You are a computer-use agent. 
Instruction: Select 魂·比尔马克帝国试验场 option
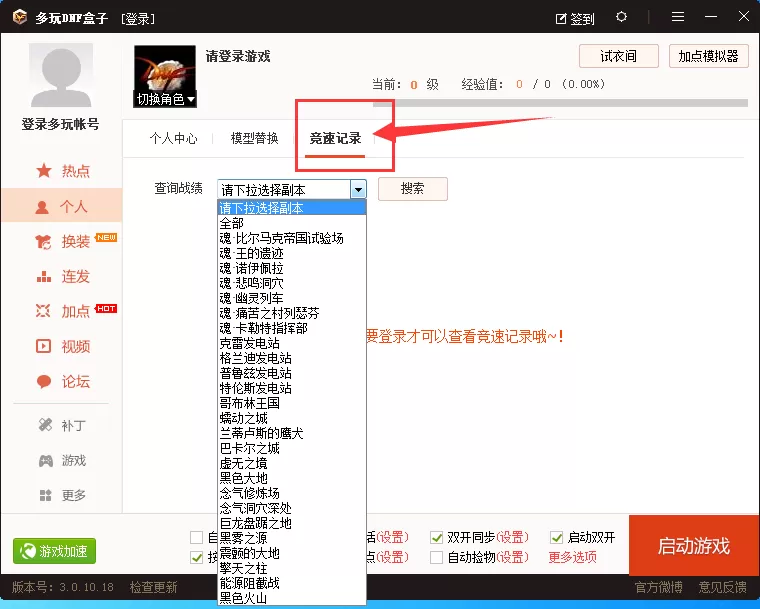click(292, 239)
